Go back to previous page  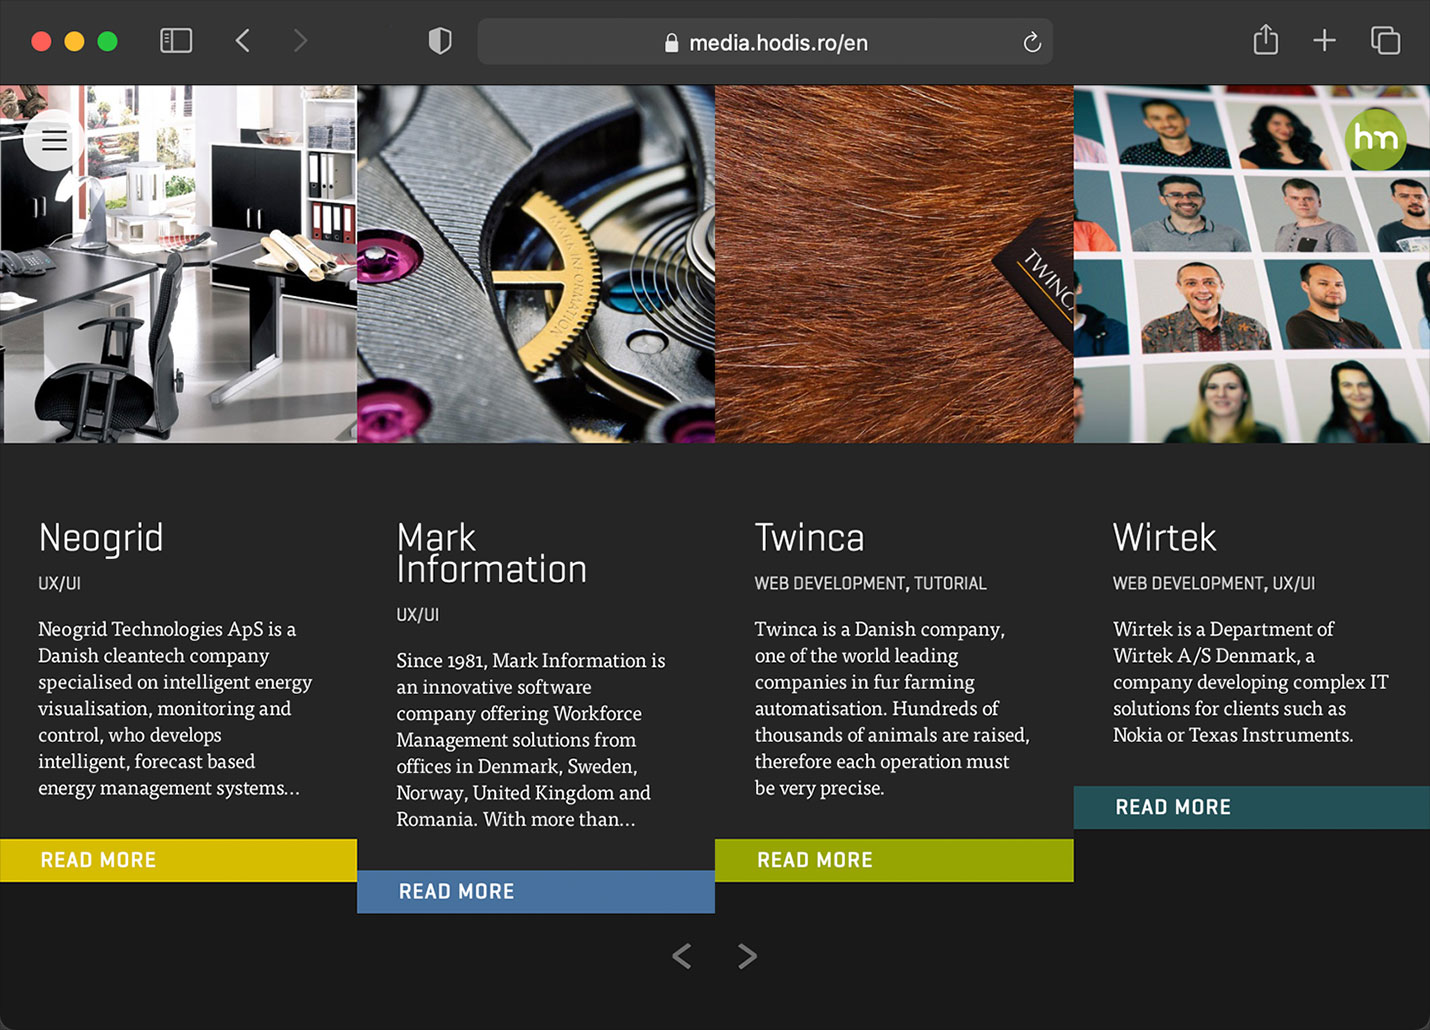pyautogui.click(x=242, y=41)
